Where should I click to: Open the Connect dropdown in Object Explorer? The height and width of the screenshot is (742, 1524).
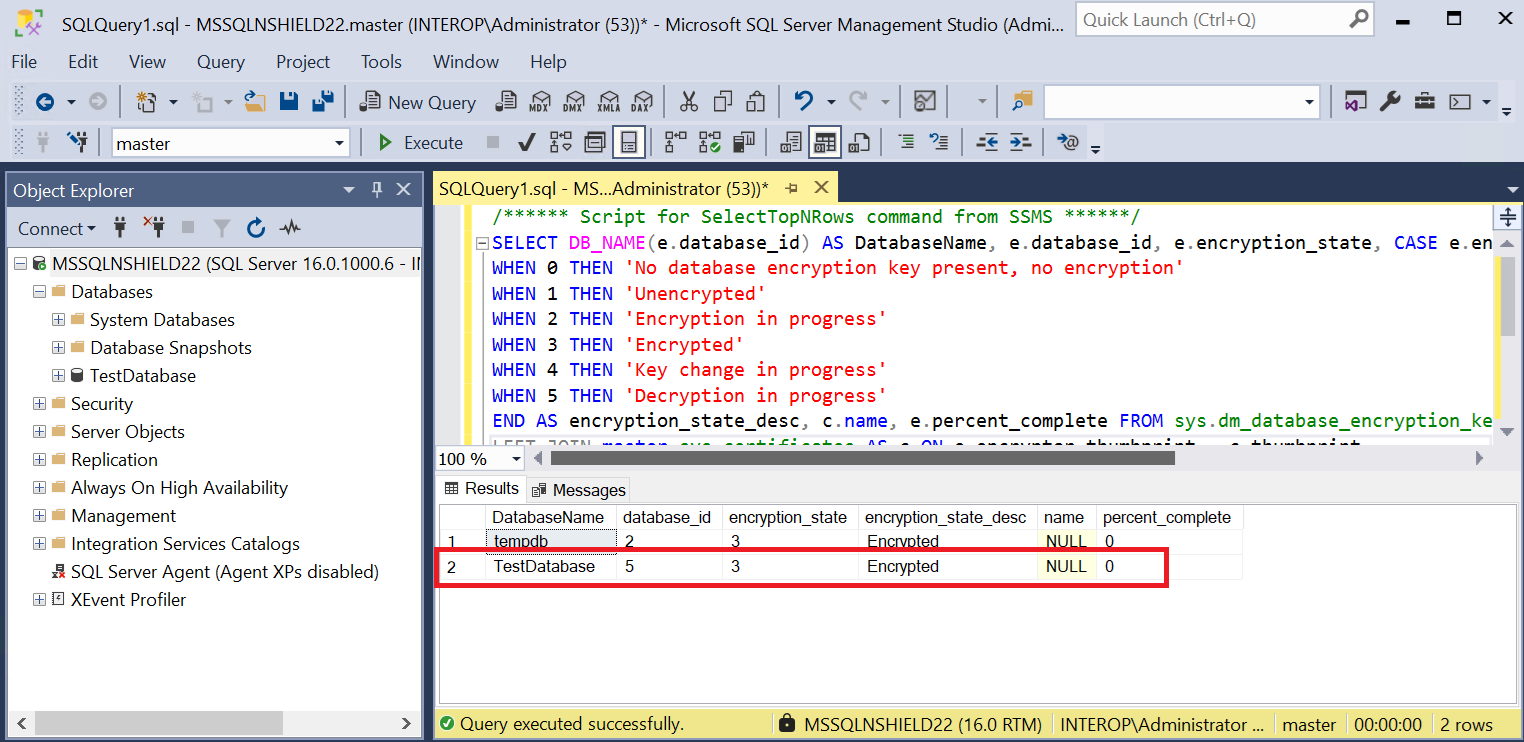(57, 228)
